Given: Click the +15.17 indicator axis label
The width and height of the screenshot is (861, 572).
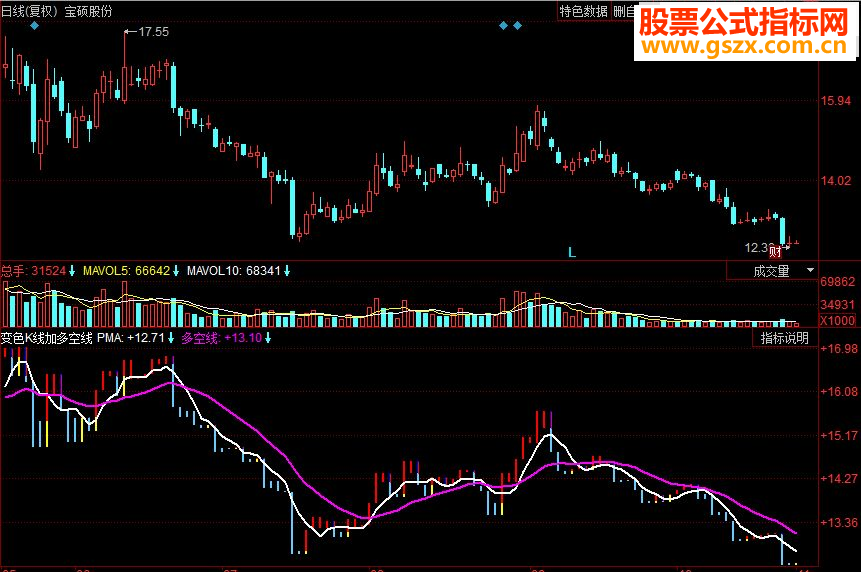Looking at the screenshot, I should click(838, 436).
